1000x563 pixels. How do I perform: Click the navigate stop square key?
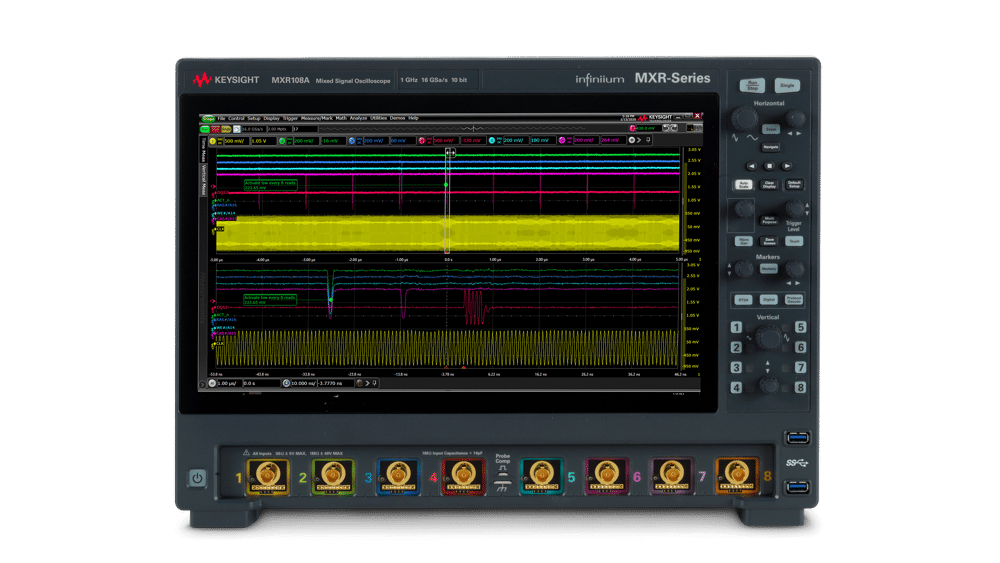(769, 166)
